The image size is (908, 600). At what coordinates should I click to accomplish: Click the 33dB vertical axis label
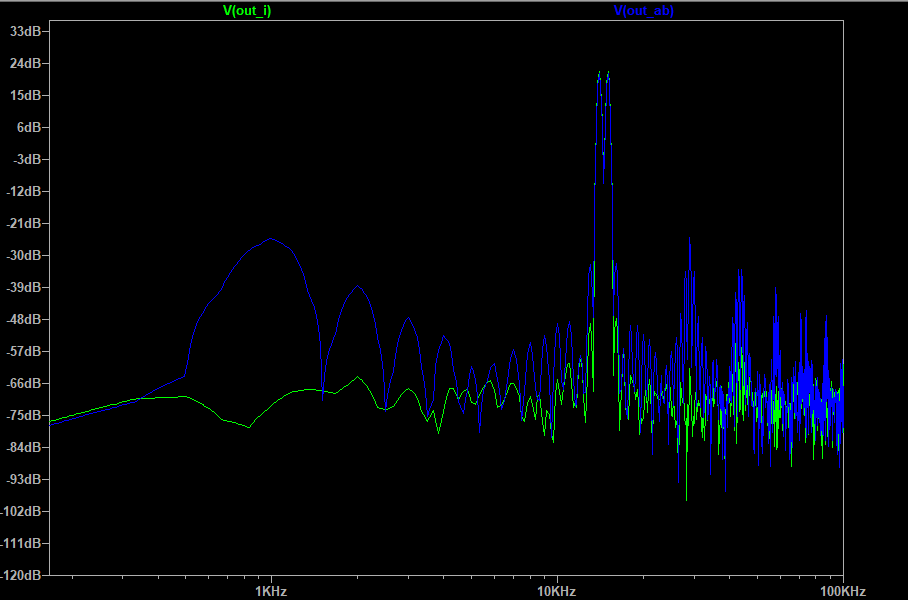pyautogui.click(x=25, y=31)
